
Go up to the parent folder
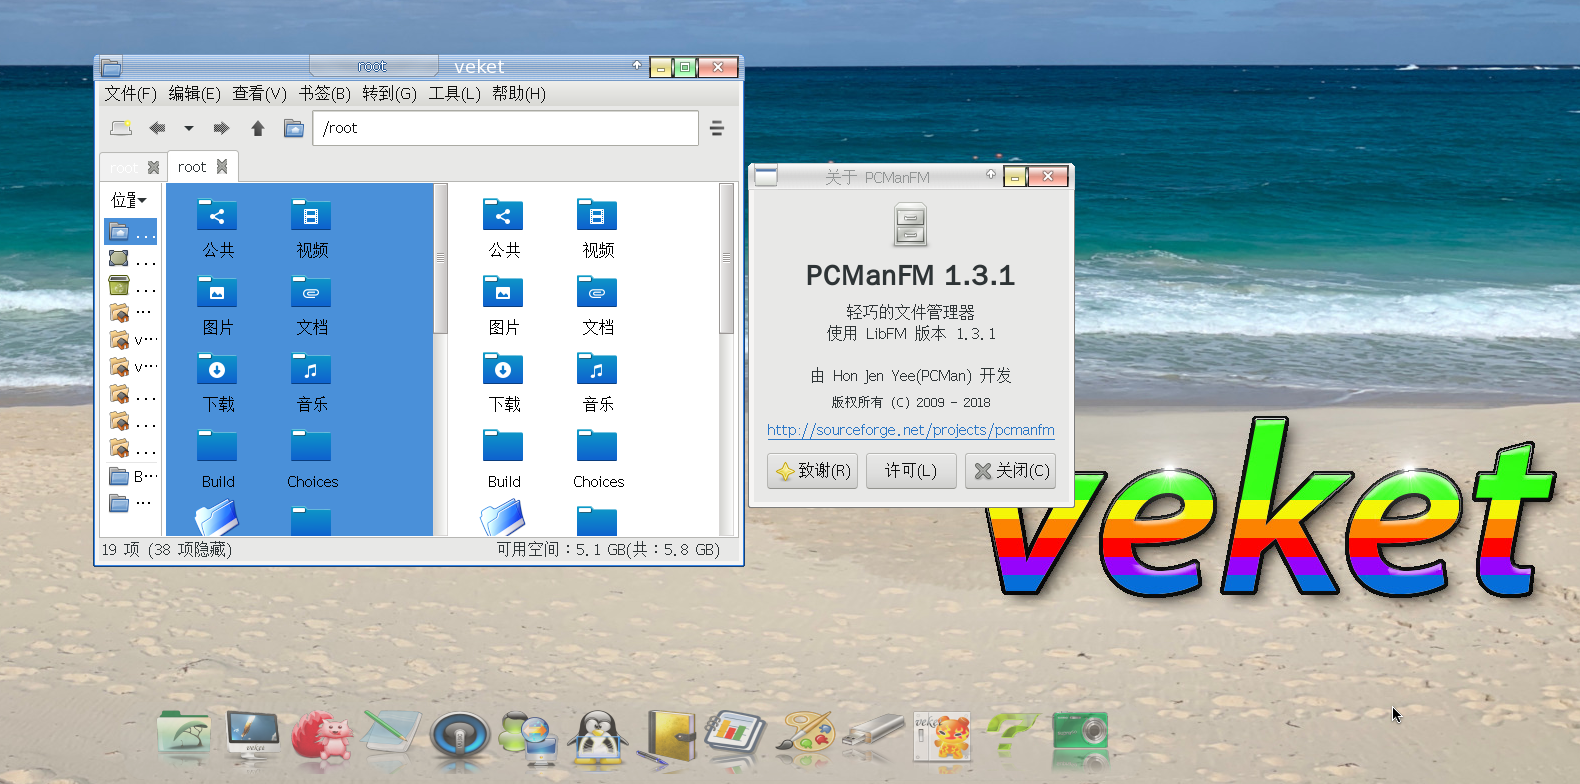tap(258, 128)
